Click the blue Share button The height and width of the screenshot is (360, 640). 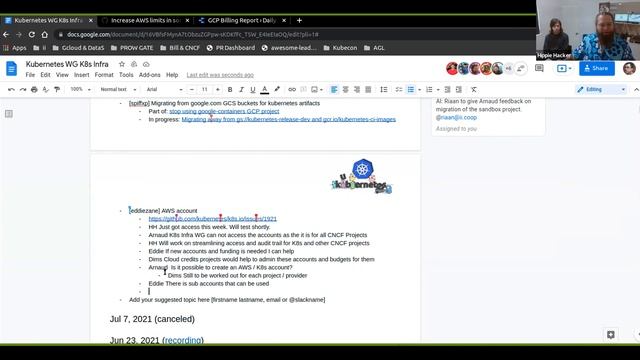pos(597,68)
